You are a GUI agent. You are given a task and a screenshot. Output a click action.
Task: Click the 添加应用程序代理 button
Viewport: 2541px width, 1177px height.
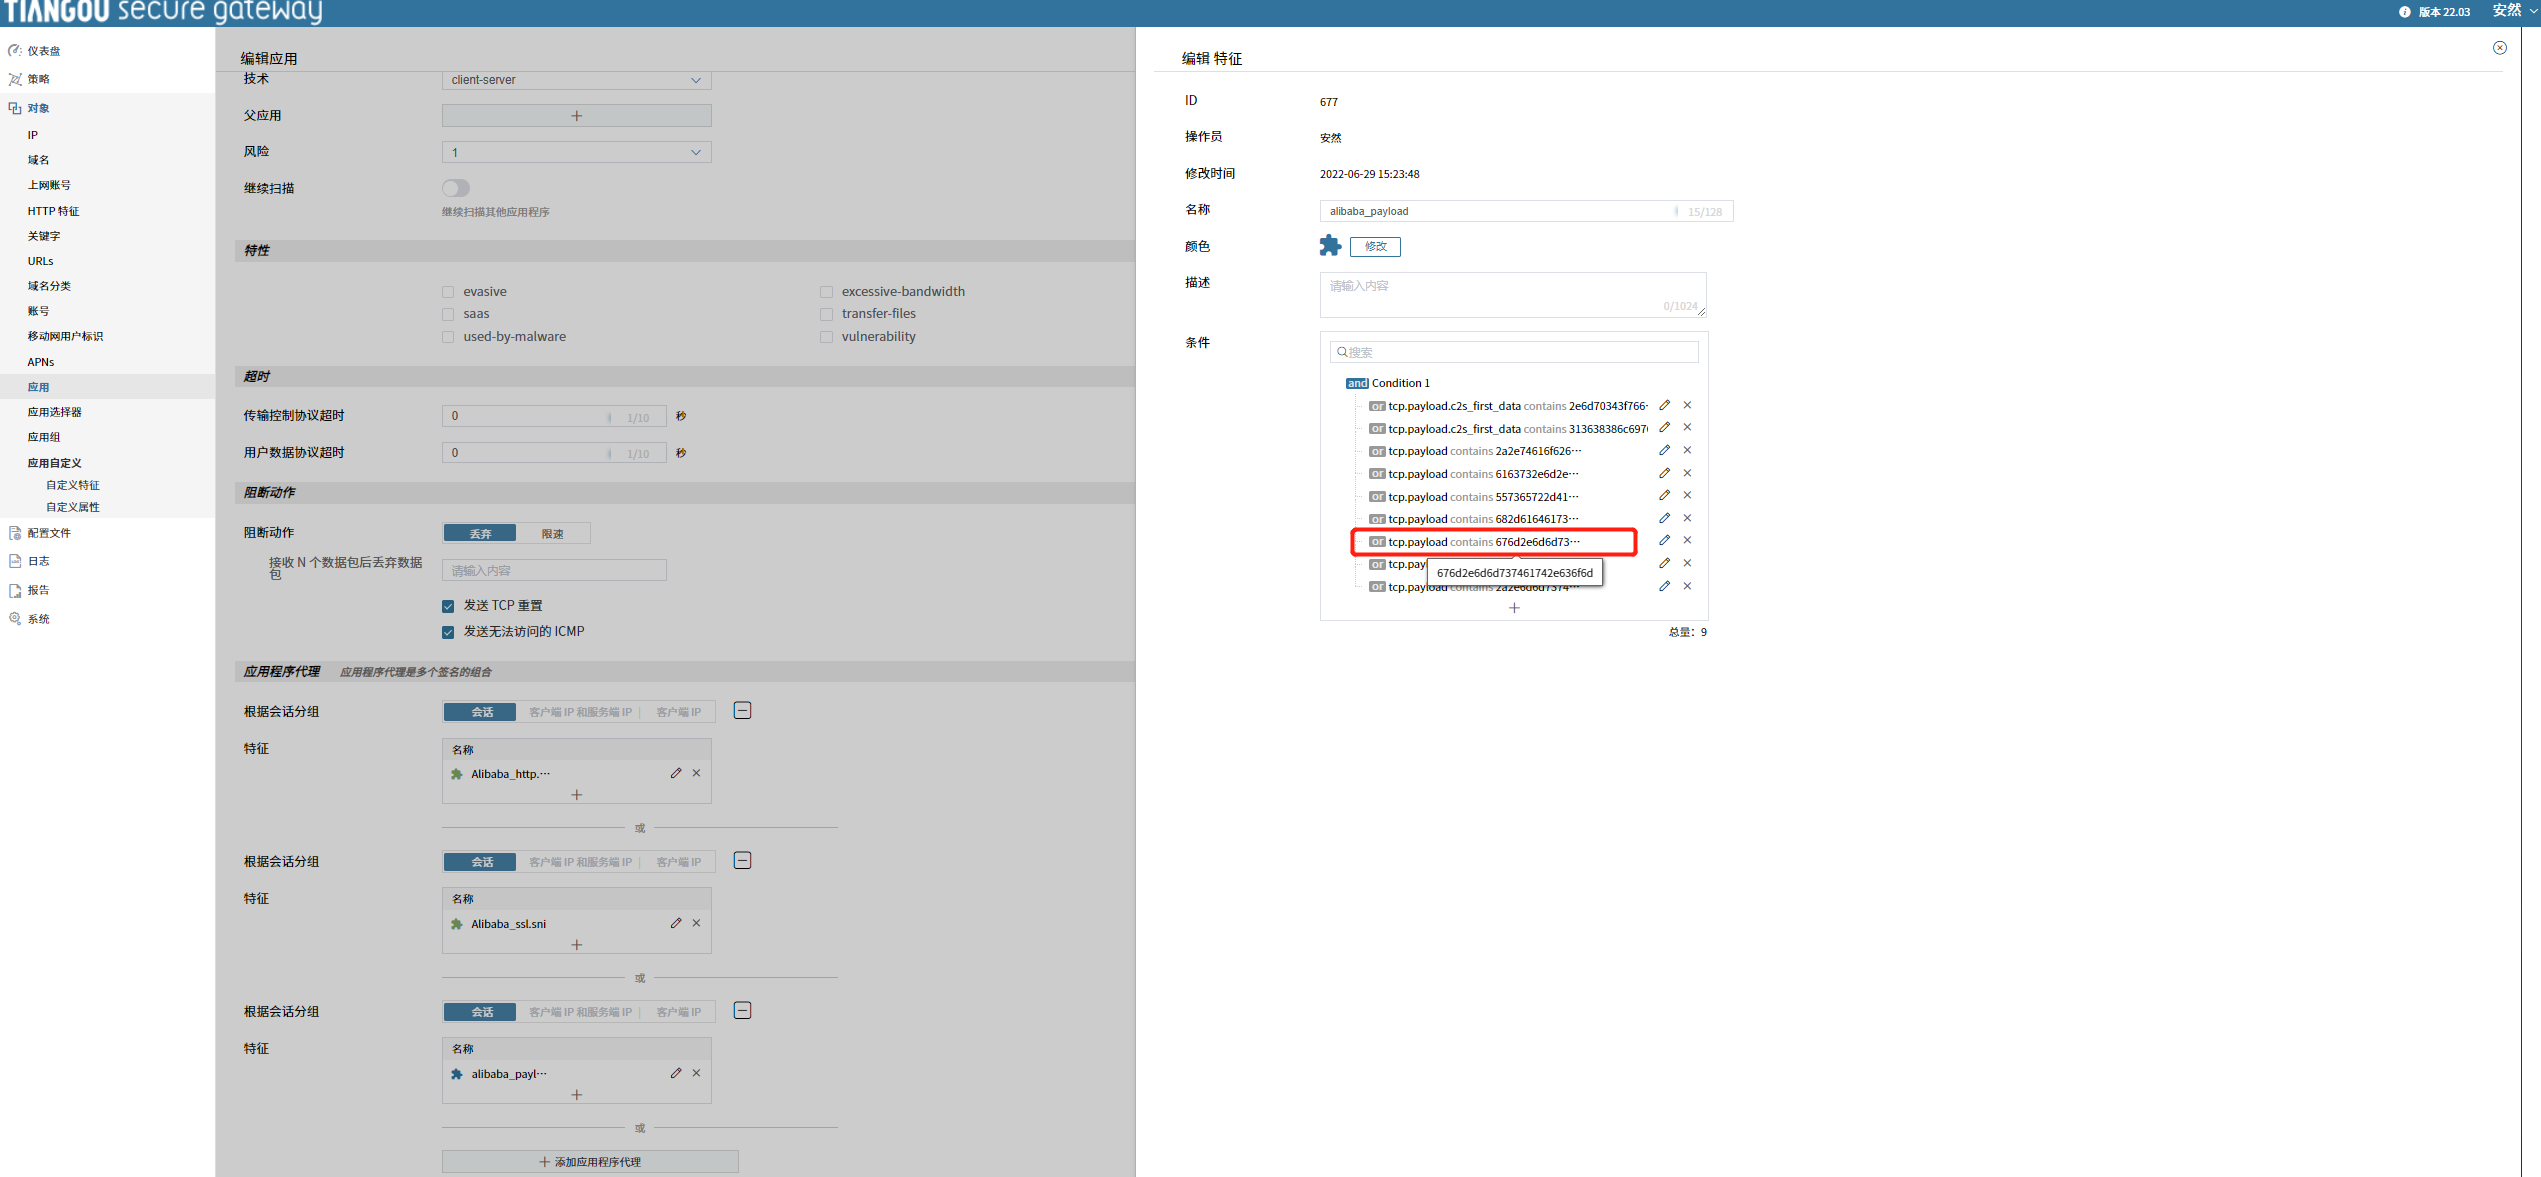point(590,1161)
